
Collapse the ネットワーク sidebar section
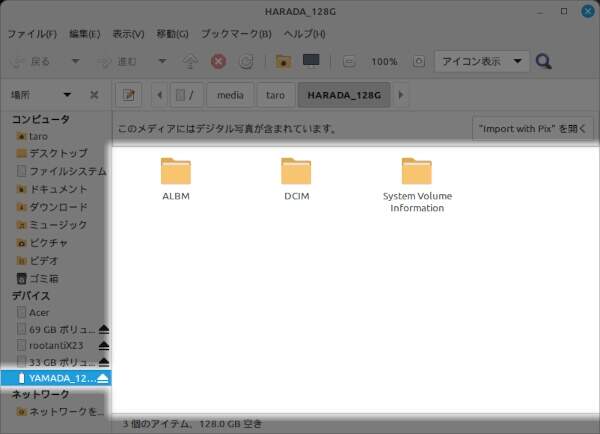point(41,395)
